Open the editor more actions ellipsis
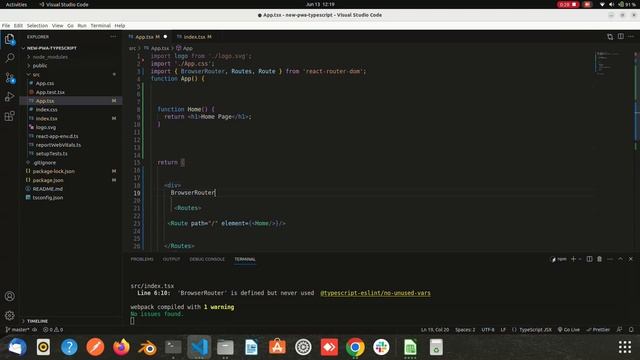 pos(631,36)
